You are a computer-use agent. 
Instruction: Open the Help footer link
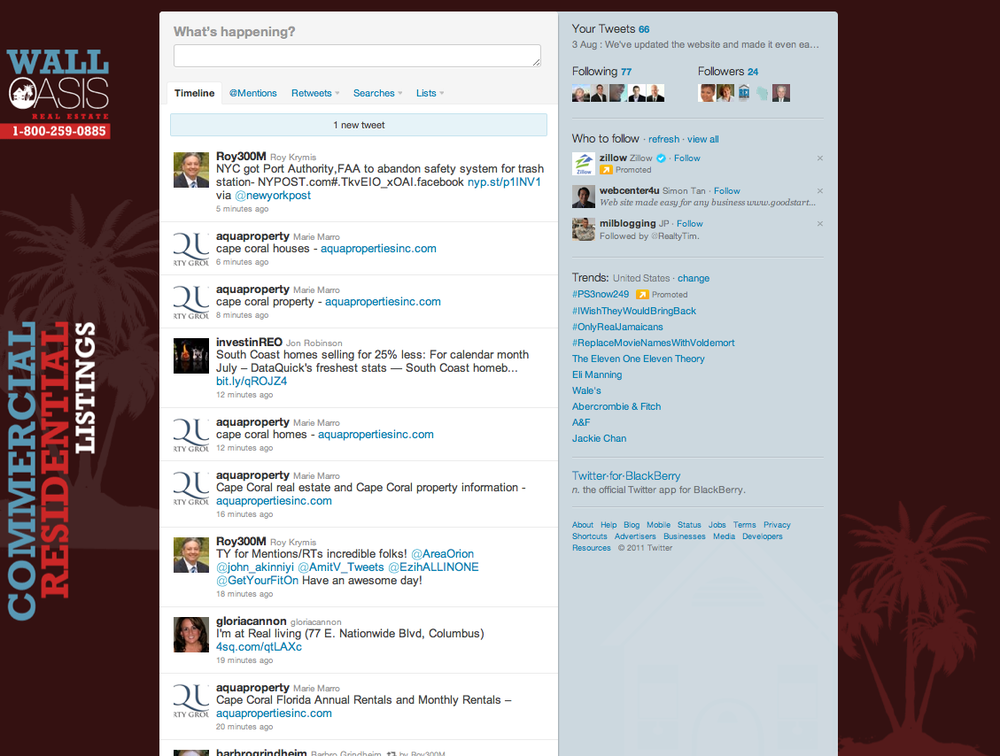(608, 525)
